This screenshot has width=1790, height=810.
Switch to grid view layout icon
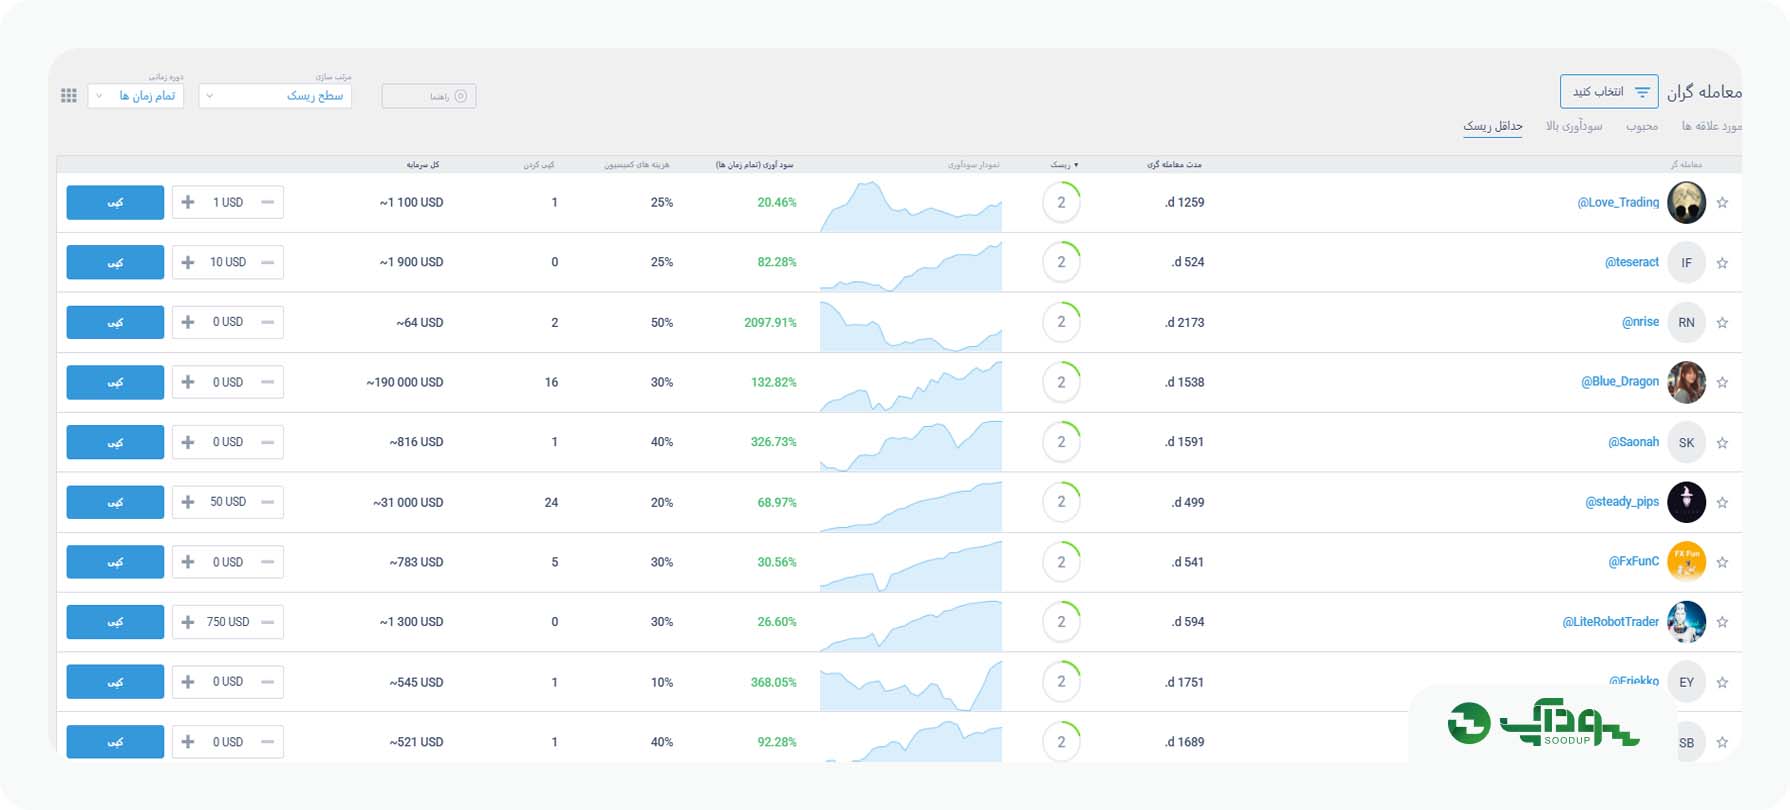[x=69, y=95]
